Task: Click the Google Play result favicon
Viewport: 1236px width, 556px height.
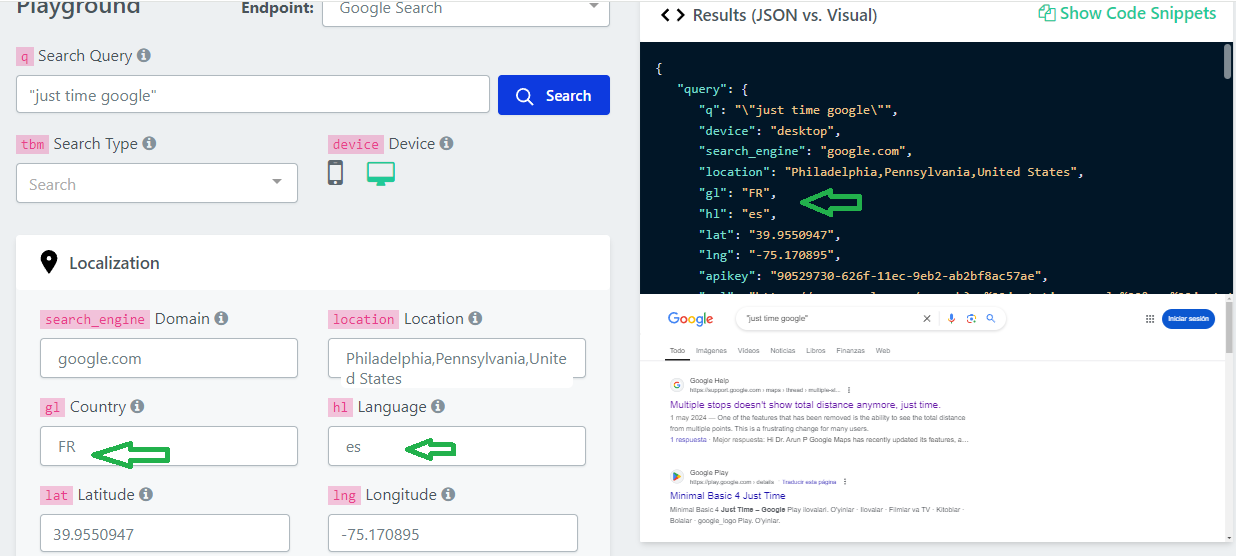Action: tap(677, 476)
